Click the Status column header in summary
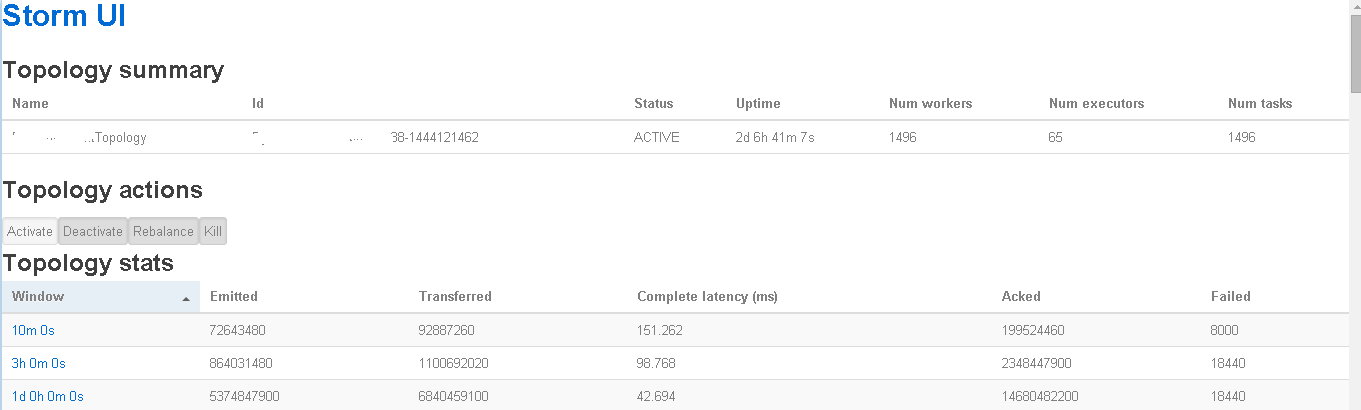Screen dimensions: 1361x410 (x=653, y=104)
